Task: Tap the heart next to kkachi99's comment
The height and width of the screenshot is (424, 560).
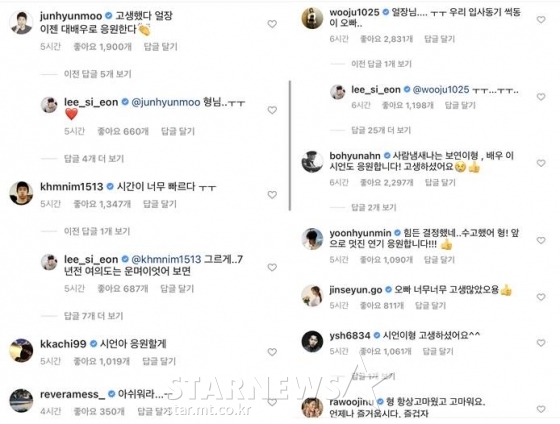Action: click(272, 352)
